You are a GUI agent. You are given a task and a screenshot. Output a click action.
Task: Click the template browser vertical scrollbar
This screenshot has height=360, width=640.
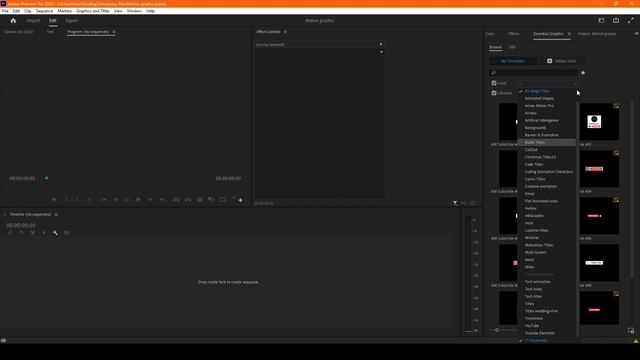pos(633,190)
